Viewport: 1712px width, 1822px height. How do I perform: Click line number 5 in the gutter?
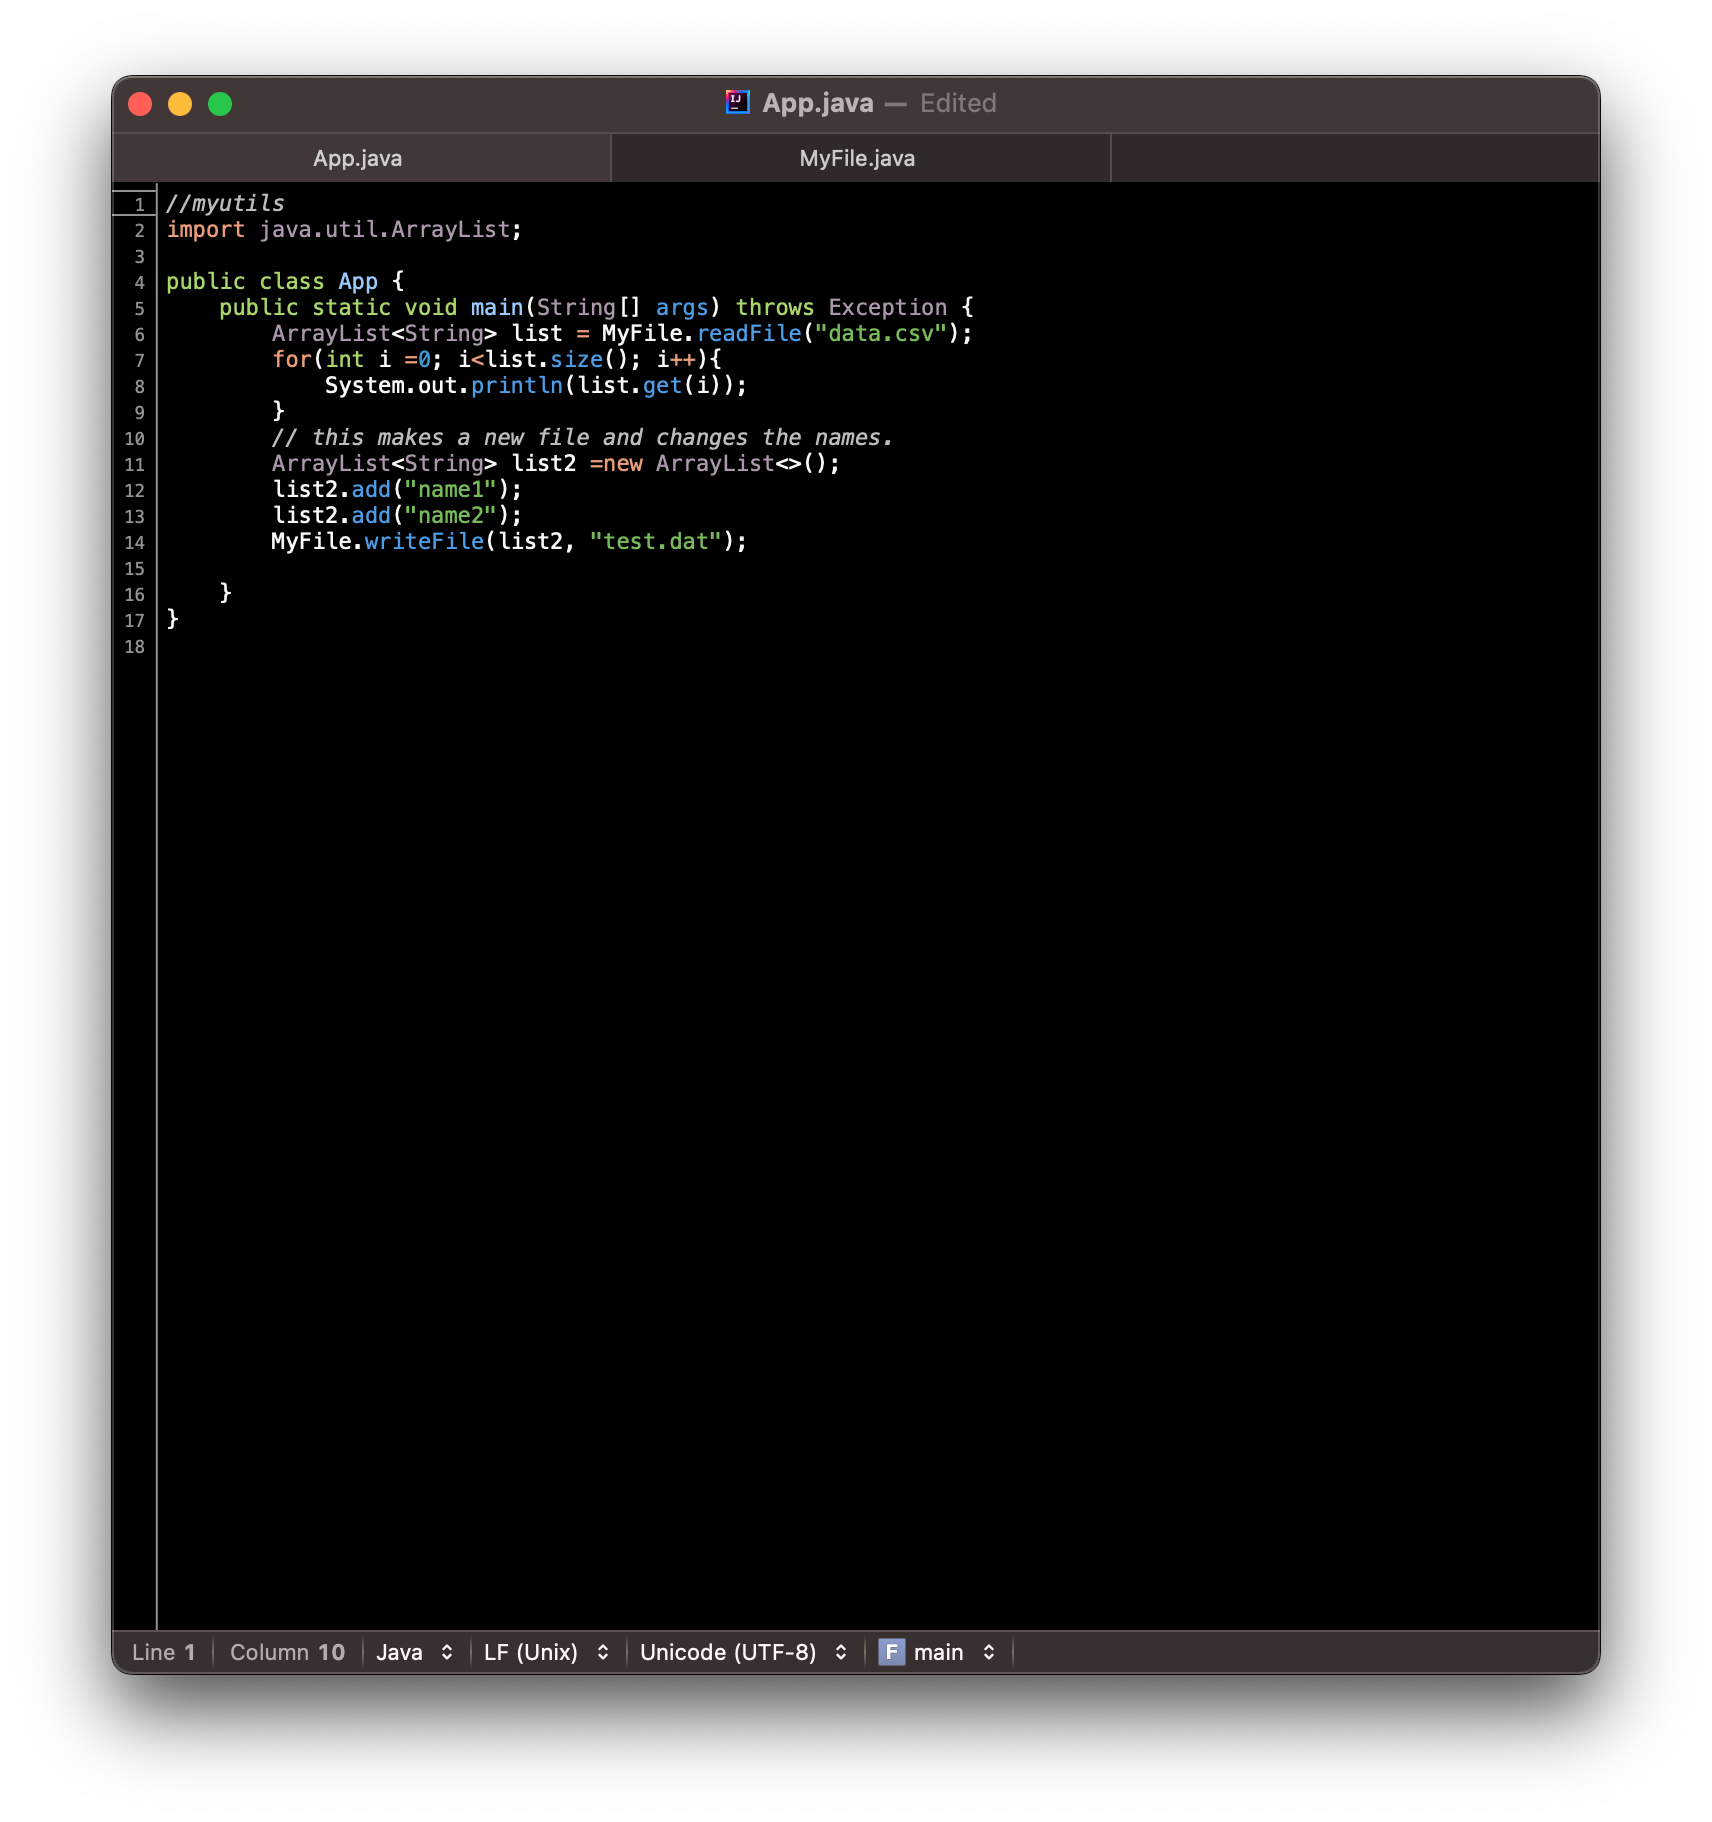pos(139,308)
